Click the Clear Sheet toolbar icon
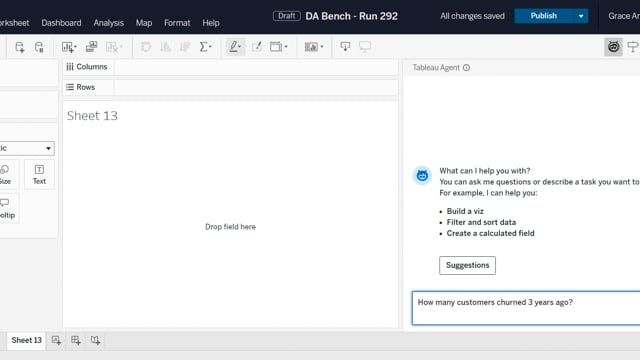The height and width of the screenshot is (360, 640). [x=111, y=47]
